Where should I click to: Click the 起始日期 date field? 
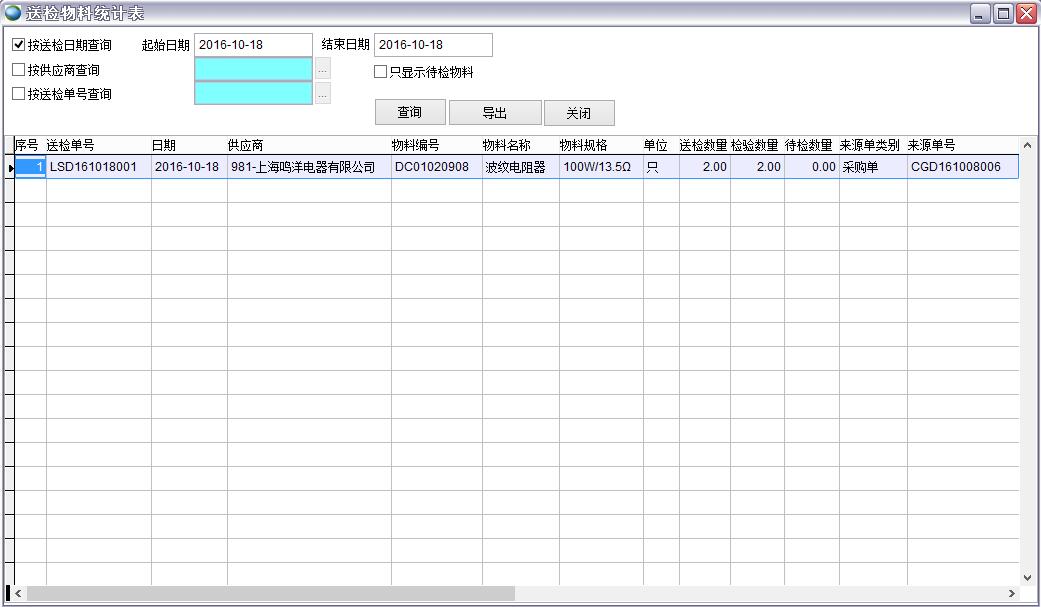coord(254,45)
